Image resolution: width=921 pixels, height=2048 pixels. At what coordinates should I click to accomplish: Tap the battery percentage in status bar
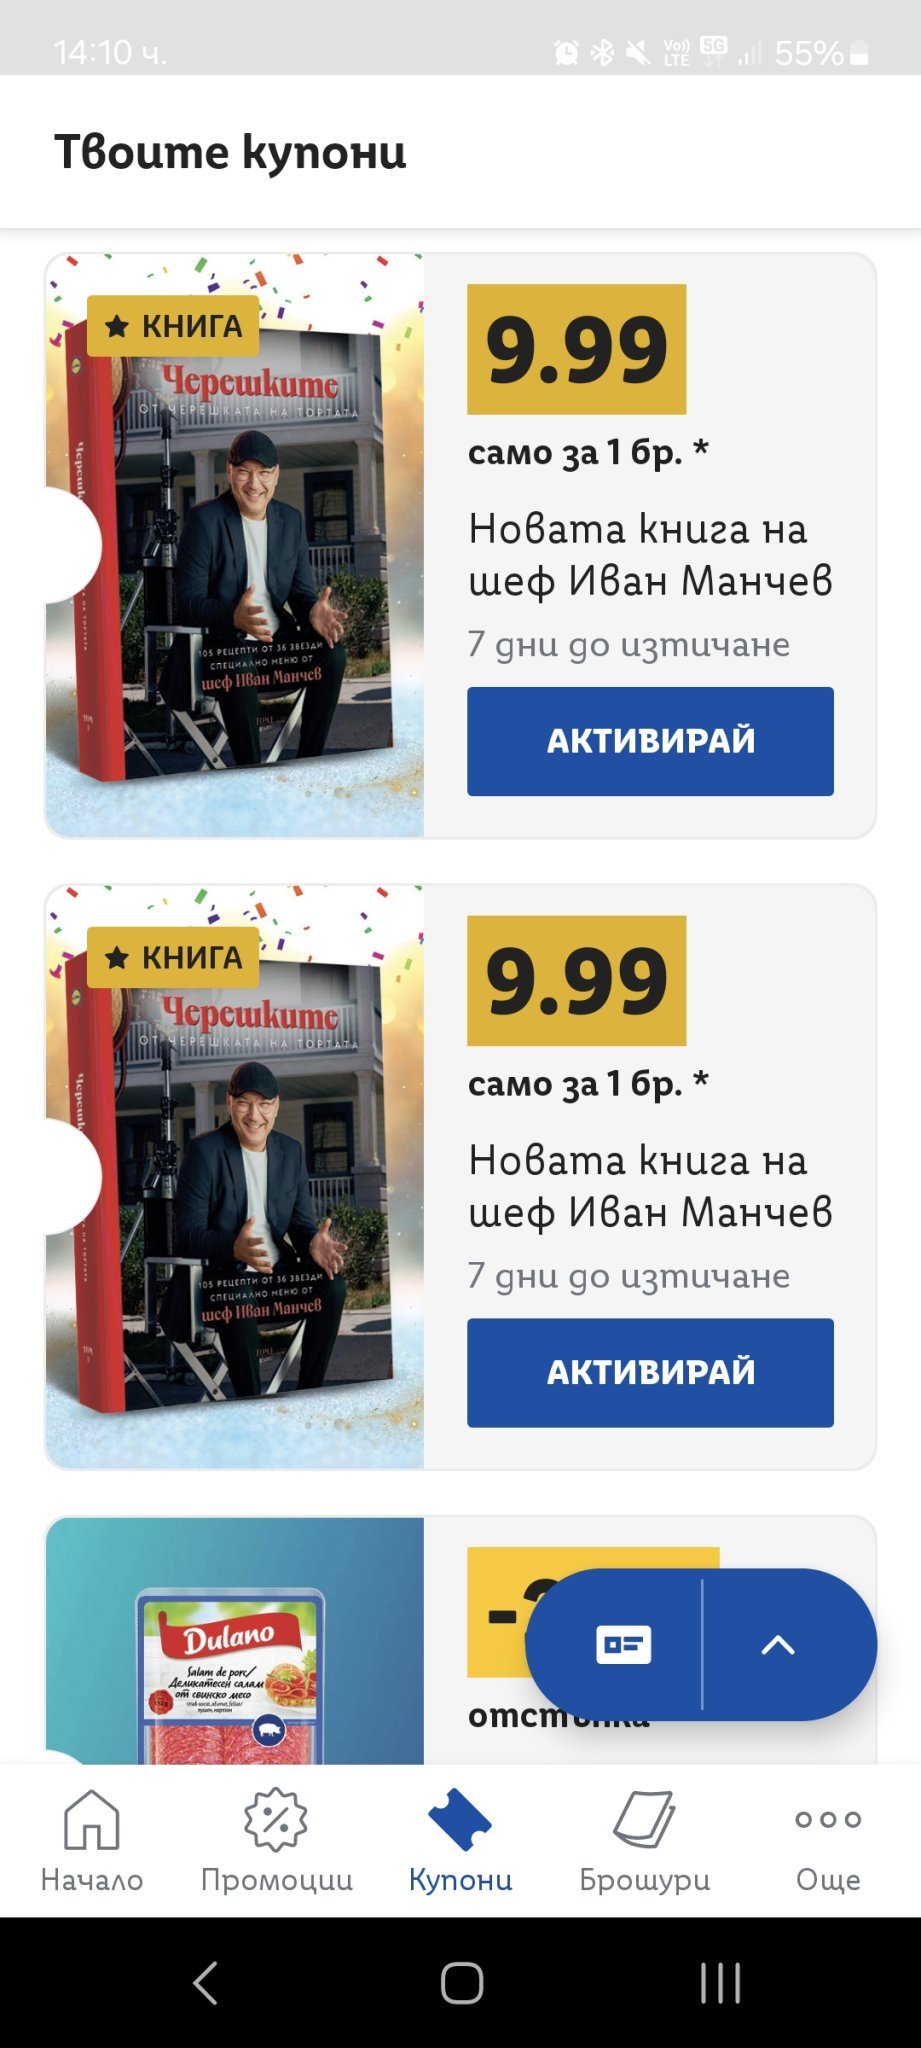tap(808, 53)
